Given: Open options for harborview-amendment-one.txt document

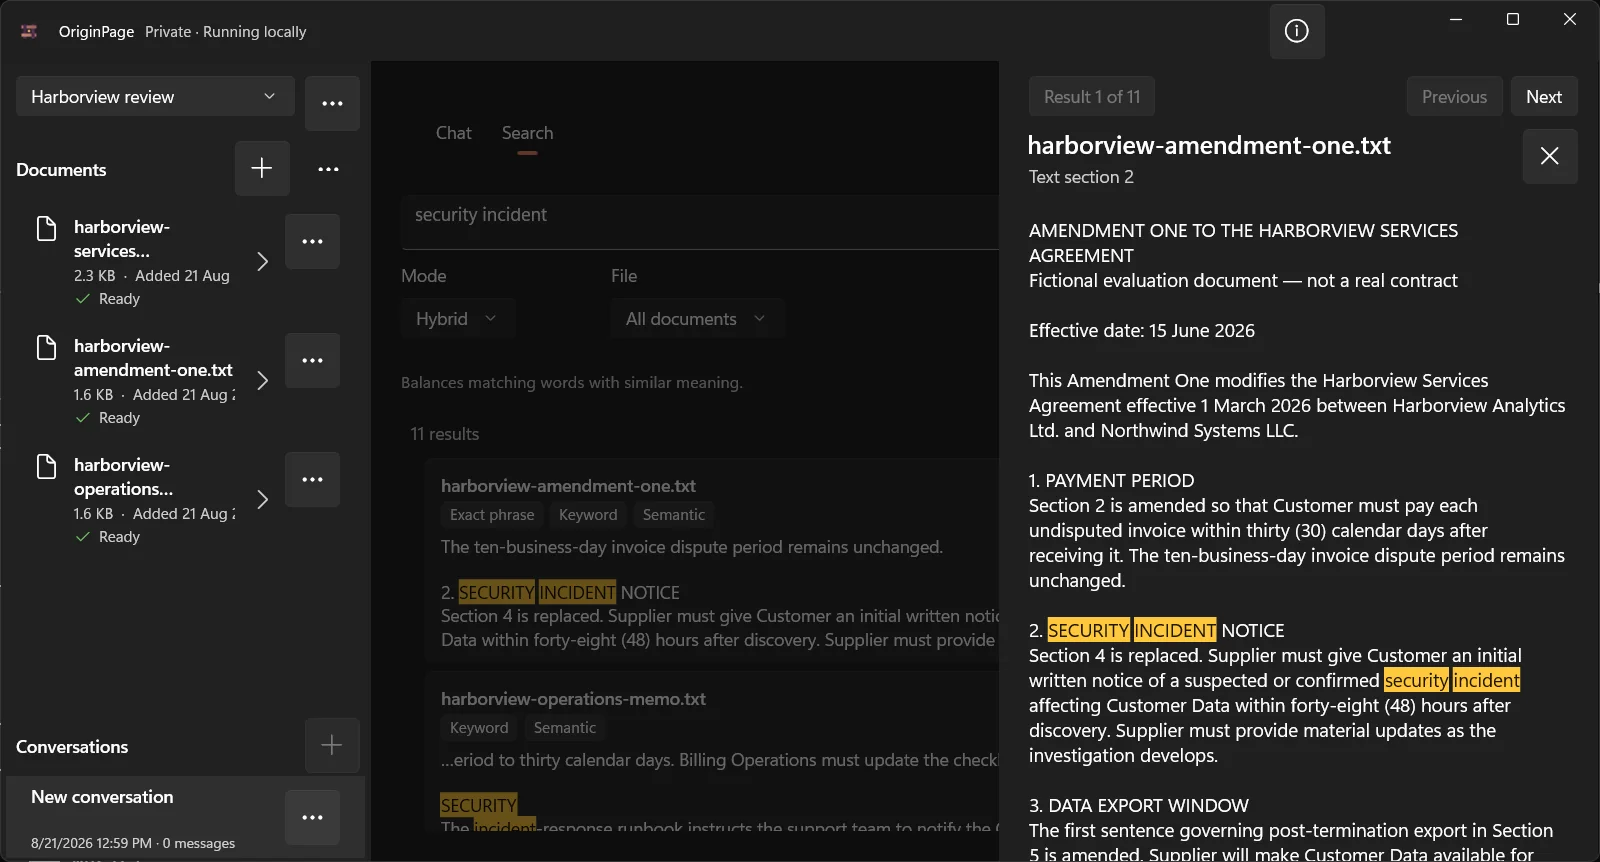Looking at the screenshot, I should coord(312,360).
